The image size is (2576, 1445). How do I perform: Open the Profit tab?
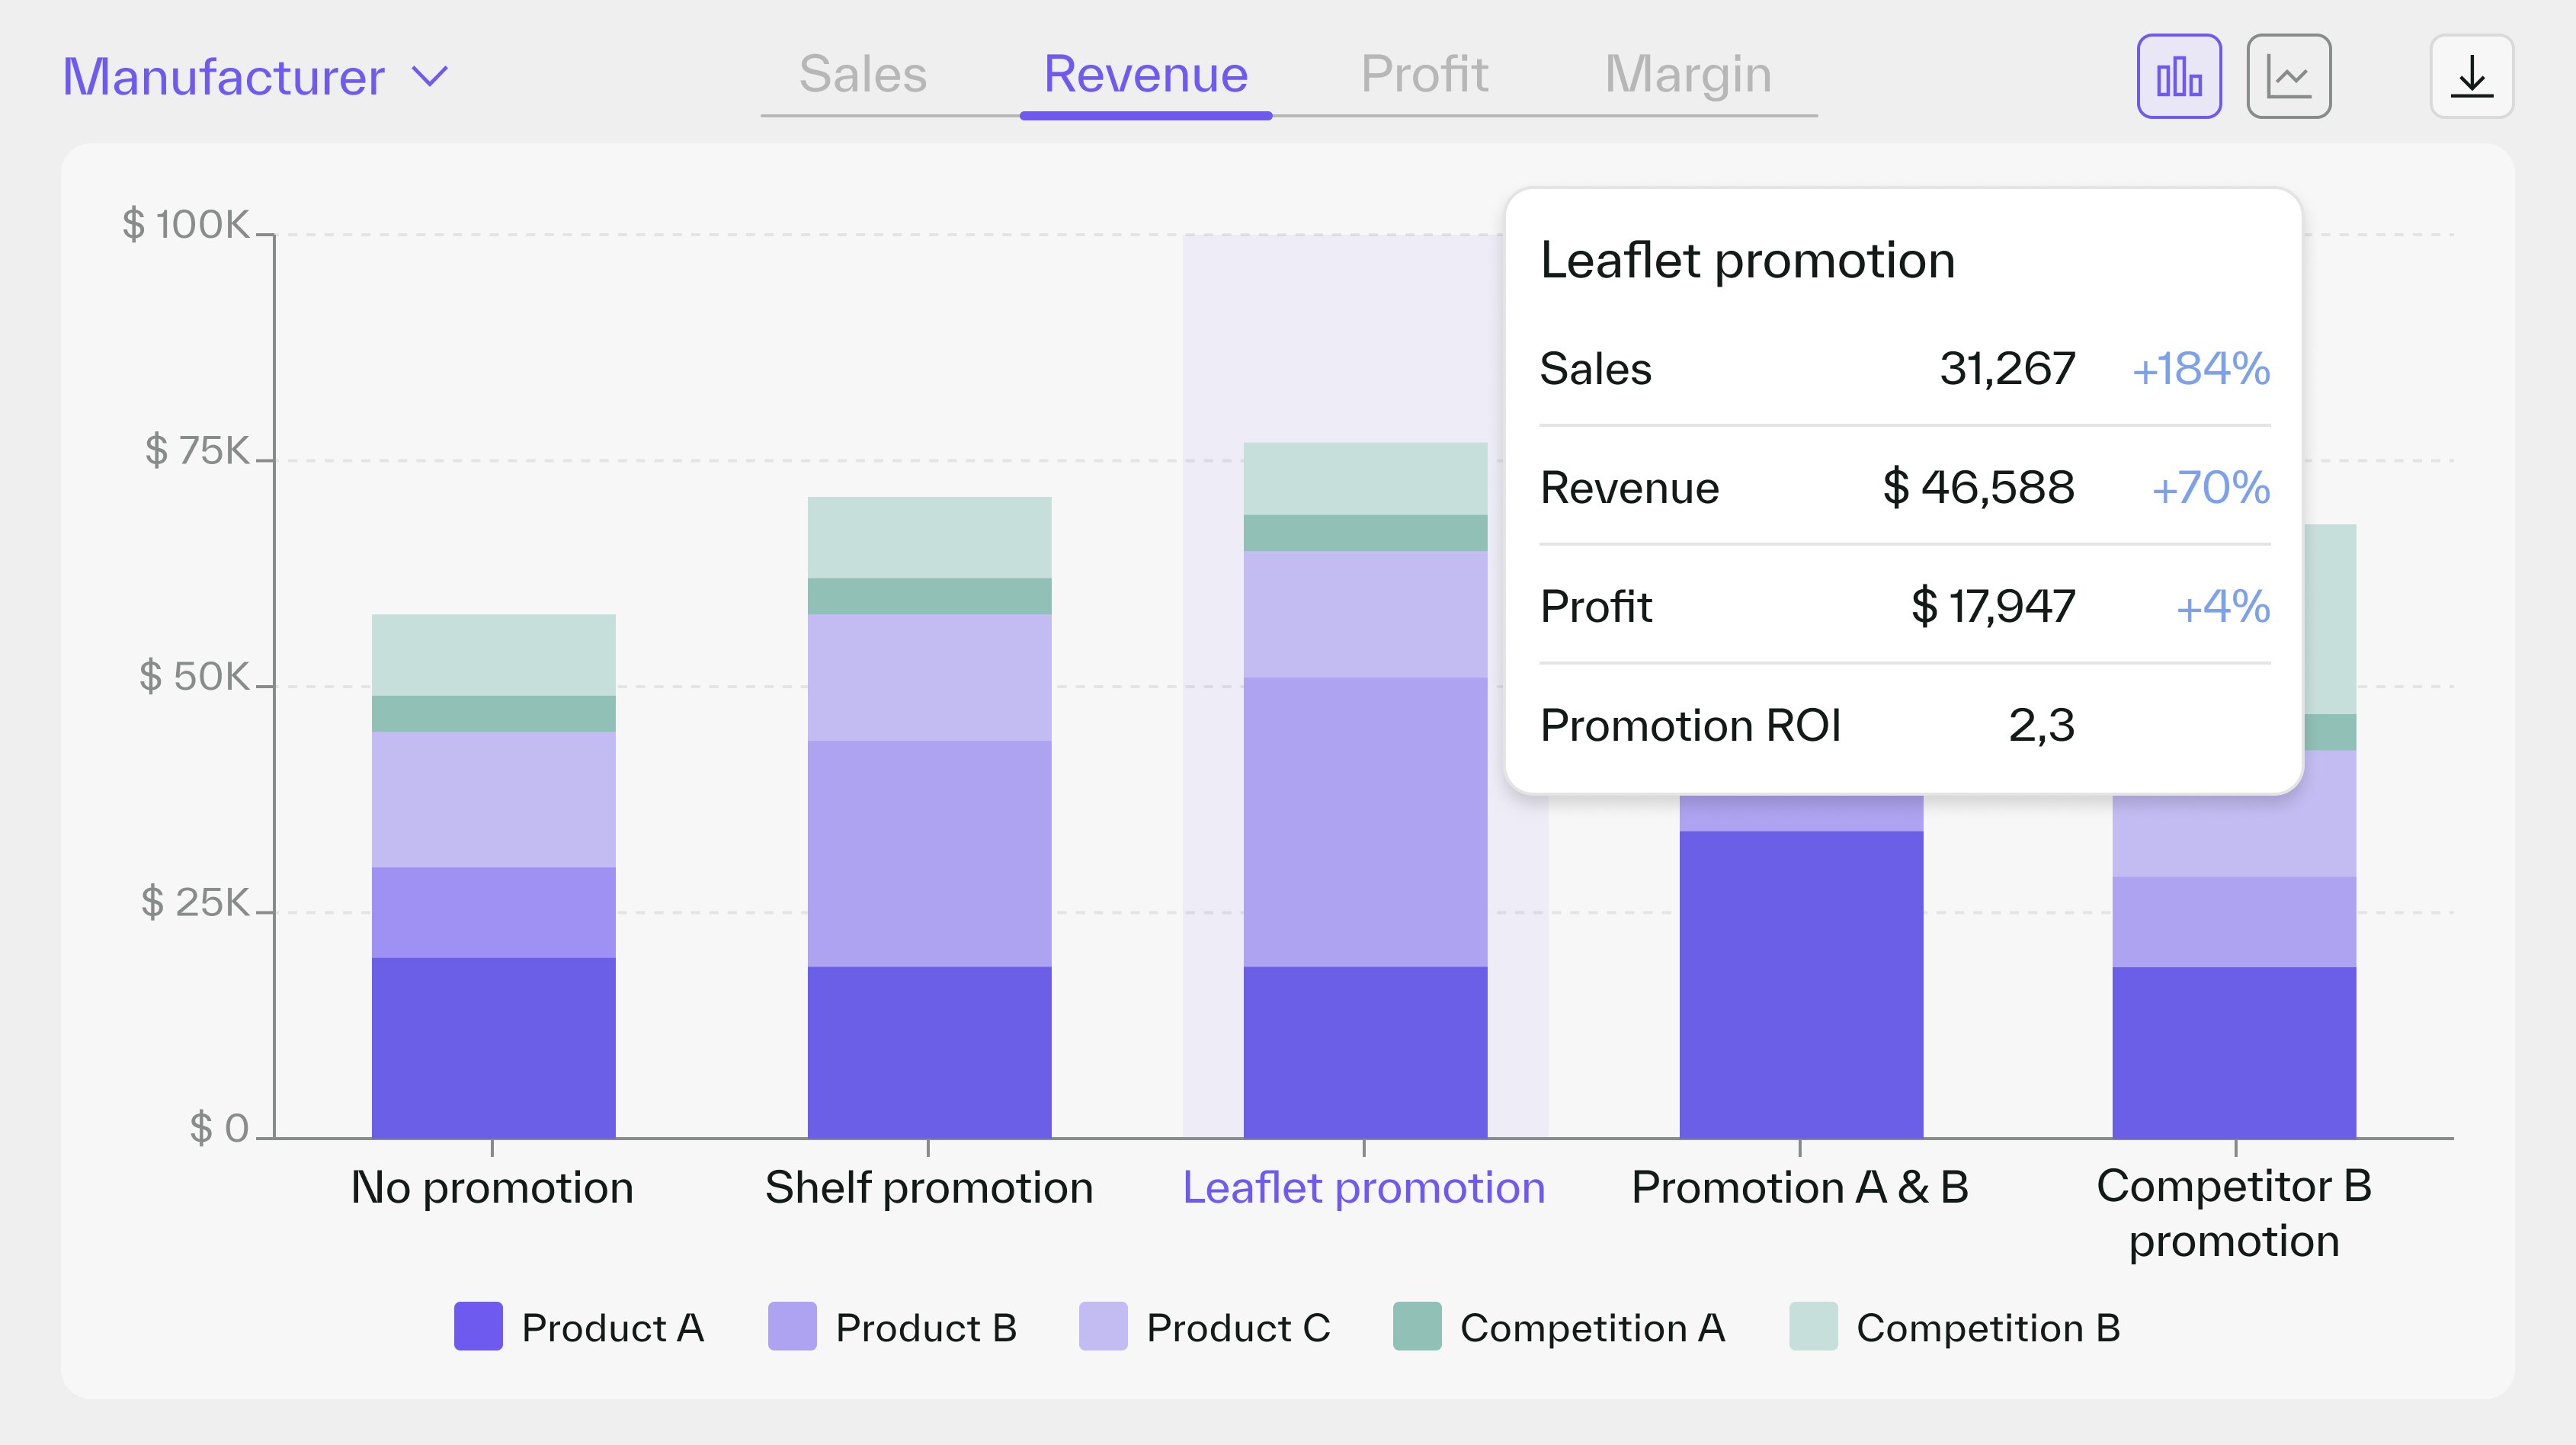click(x=1424, y=74)
